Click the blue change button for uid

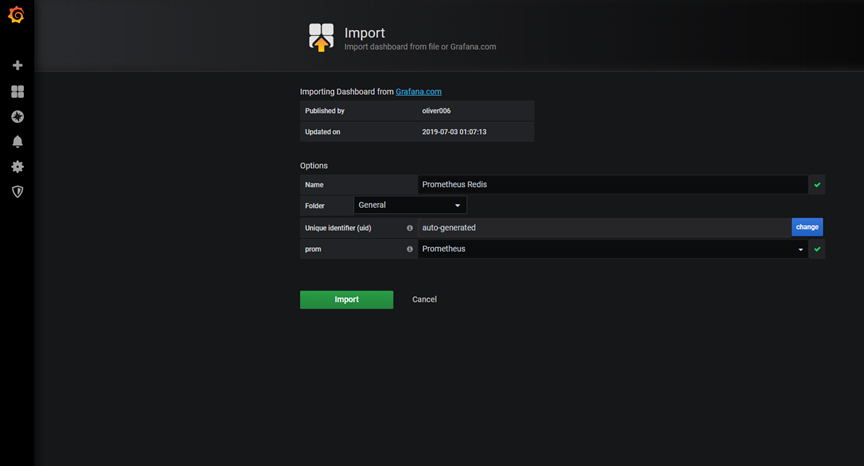click(x=807, y=227)
